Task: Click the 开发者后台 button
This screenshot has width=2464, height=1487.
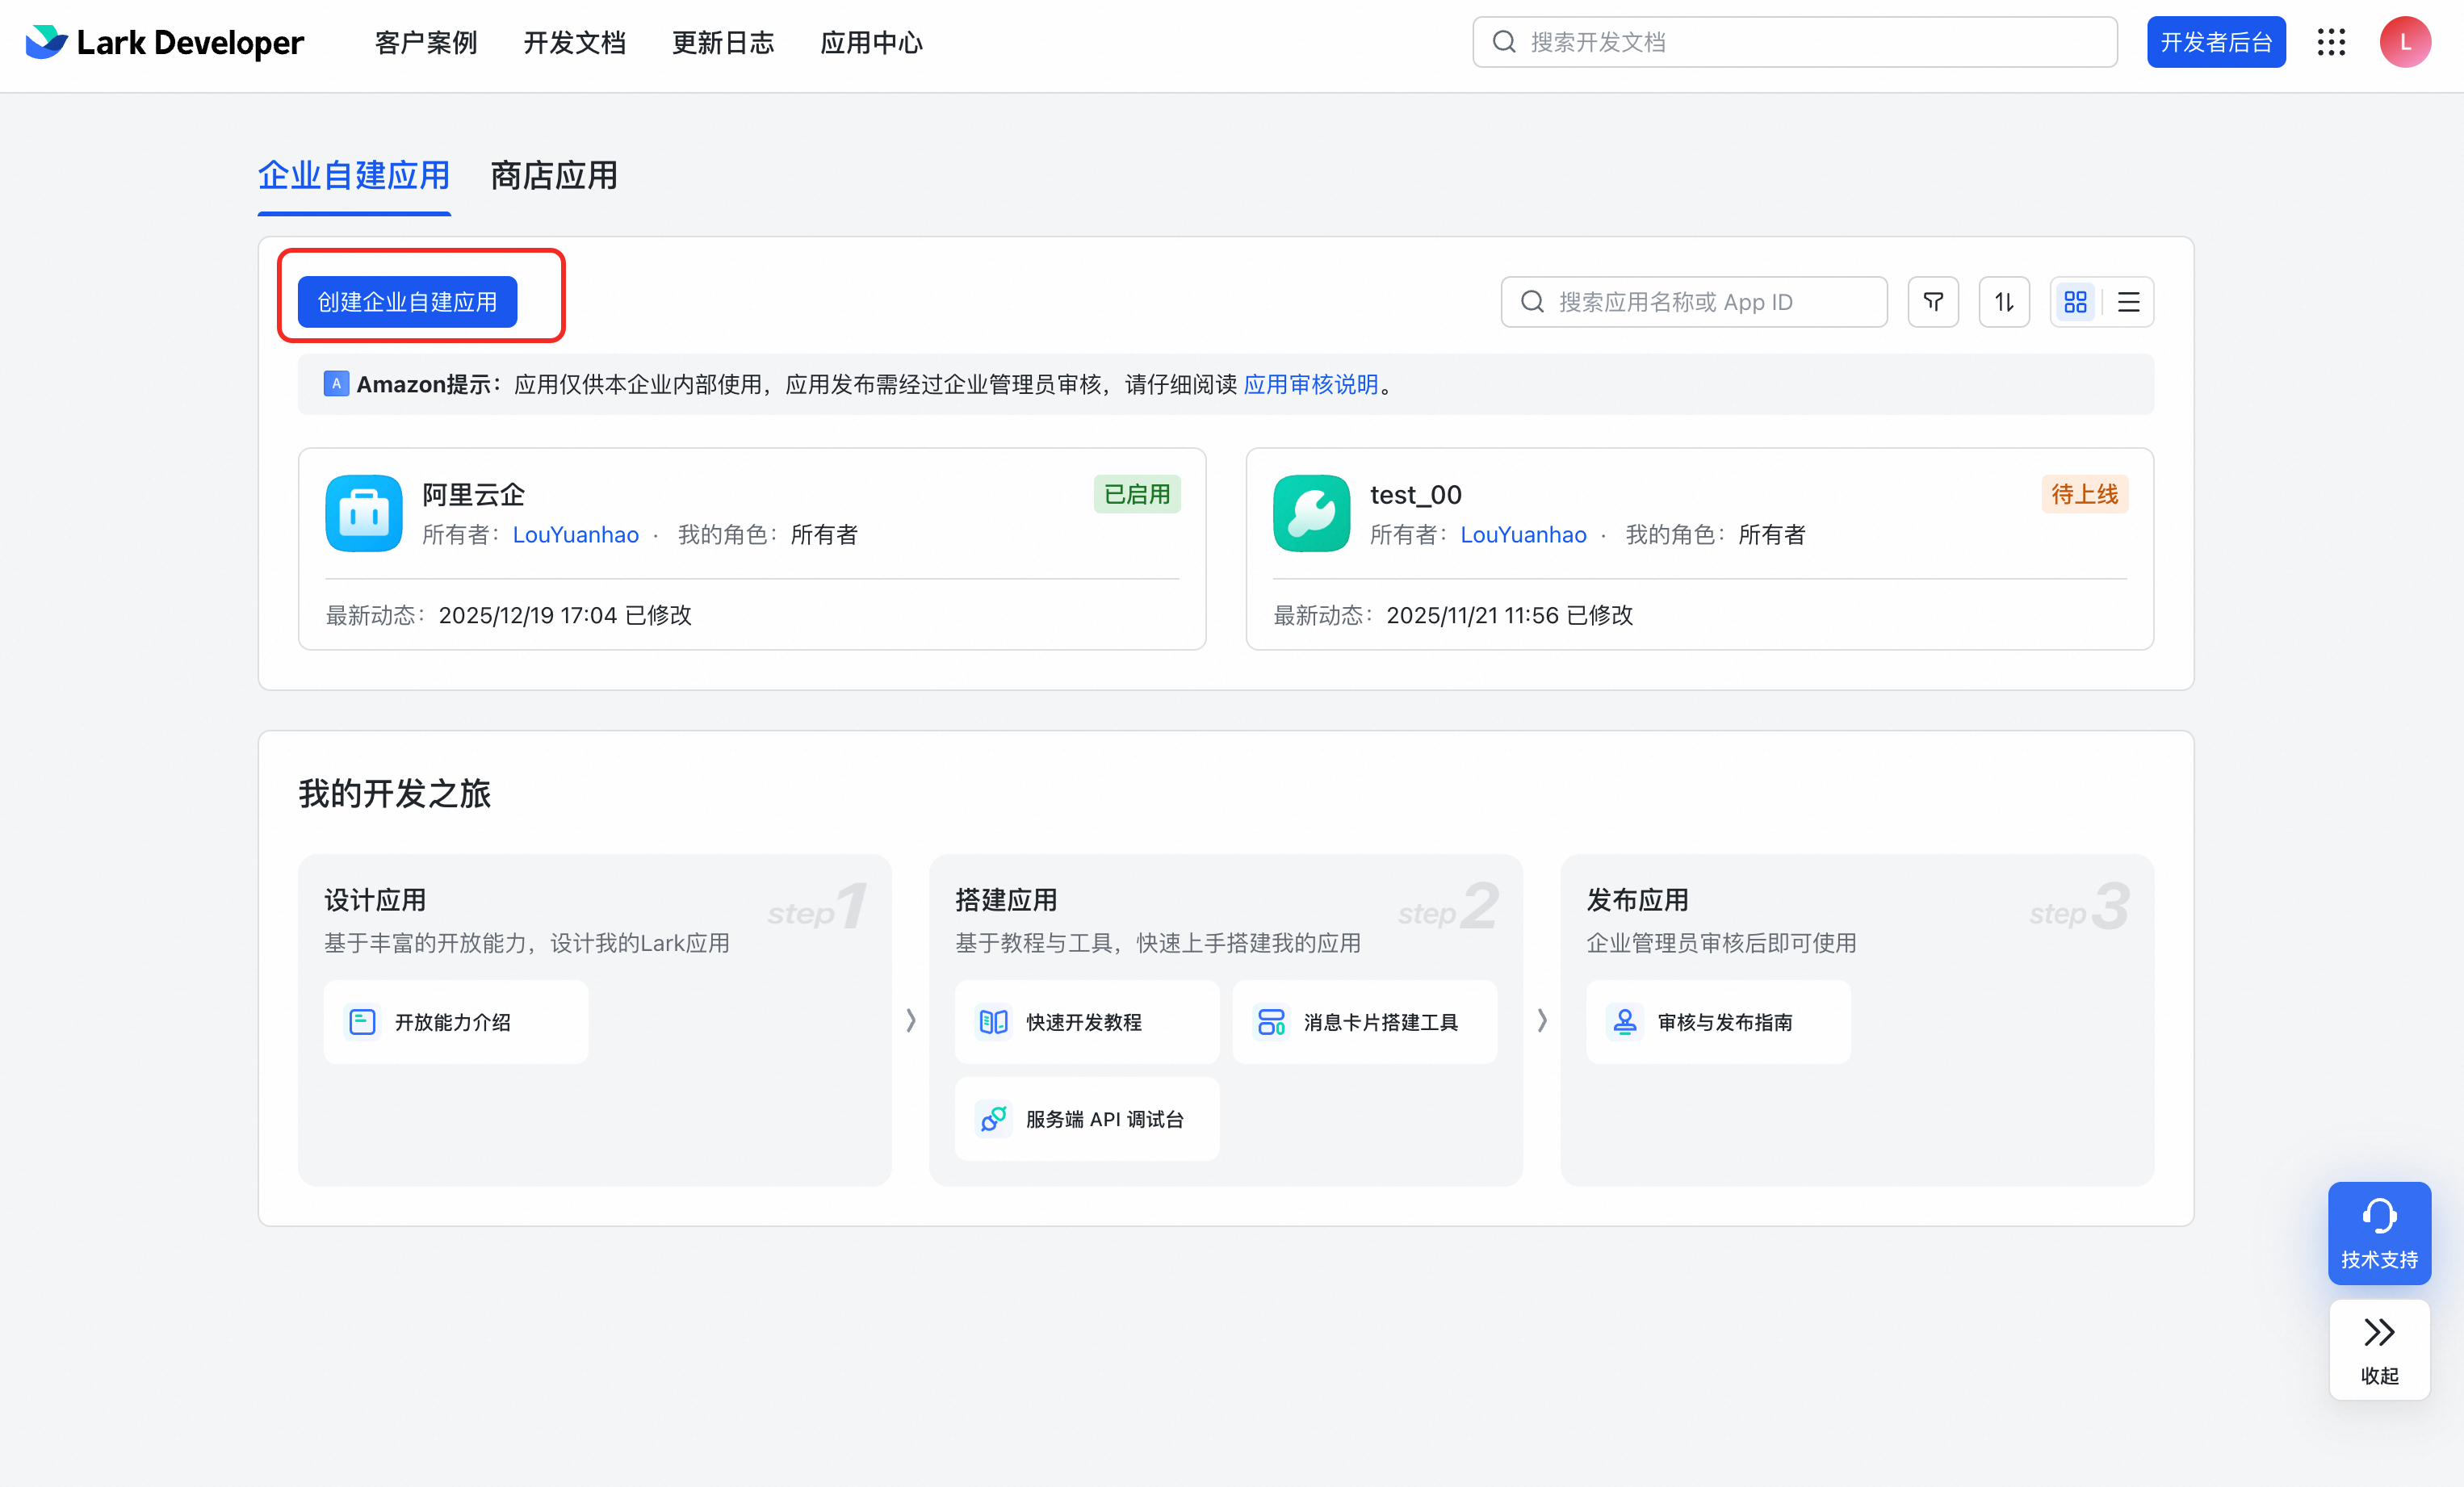Action: coord(2215,42)
